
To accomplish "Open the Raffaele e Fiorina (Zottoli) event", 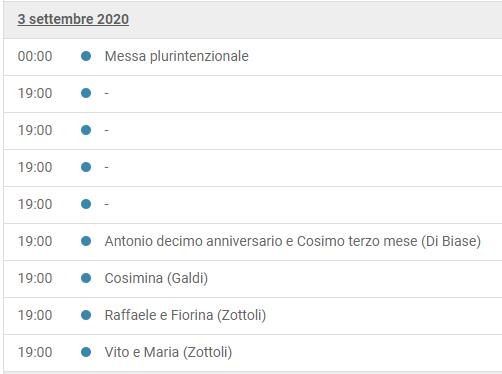I will (185, 315).
